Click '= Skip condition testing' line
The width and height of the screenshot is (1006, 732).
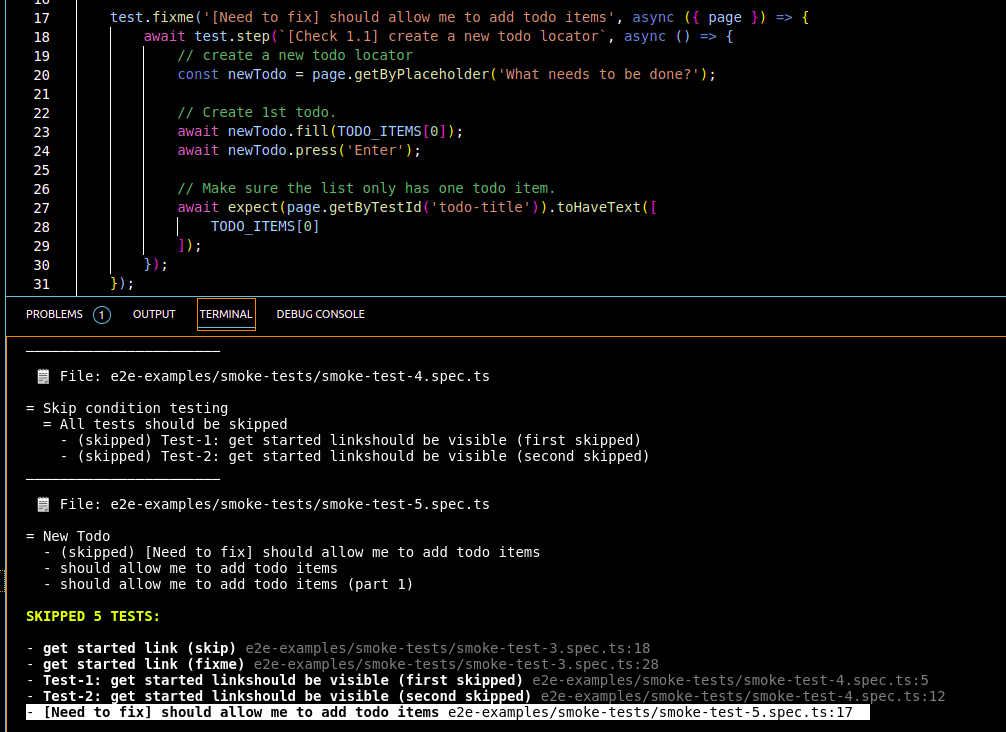click(127, 409)
